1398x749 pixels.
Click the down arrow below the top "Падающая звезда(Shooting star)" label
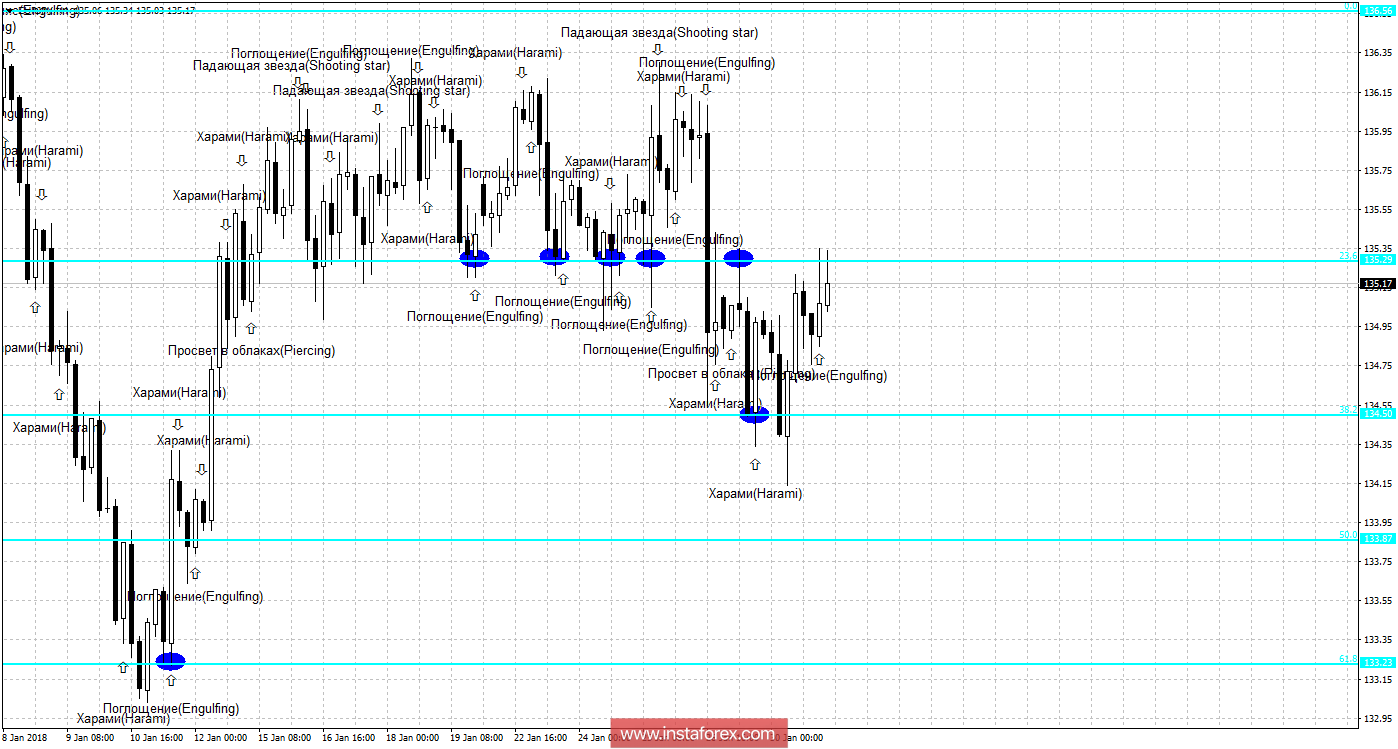pos(658,49)
